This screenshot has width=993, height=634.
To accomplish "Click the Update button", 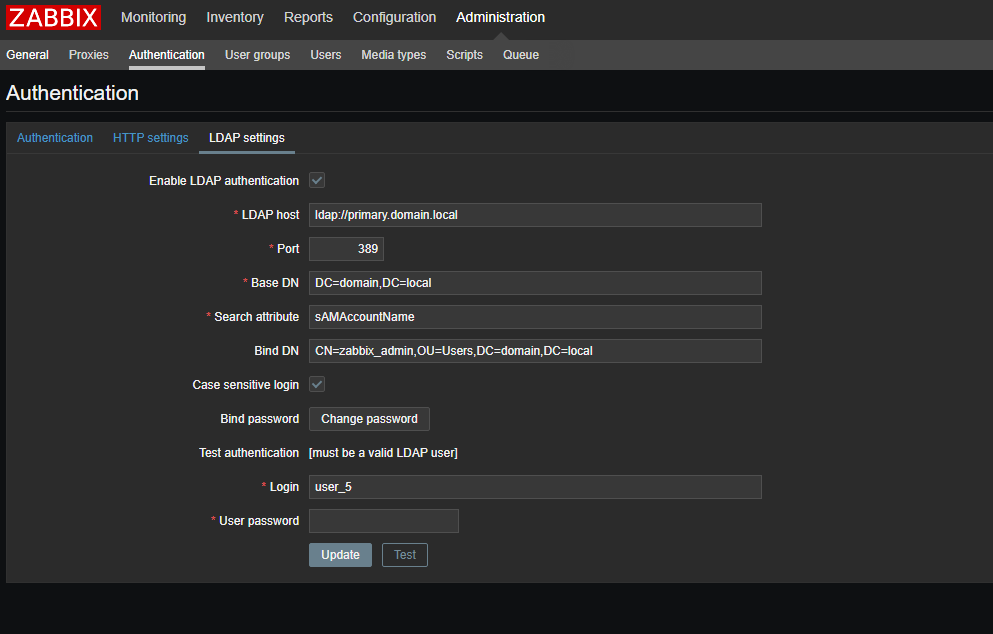I will coord(340,555).
